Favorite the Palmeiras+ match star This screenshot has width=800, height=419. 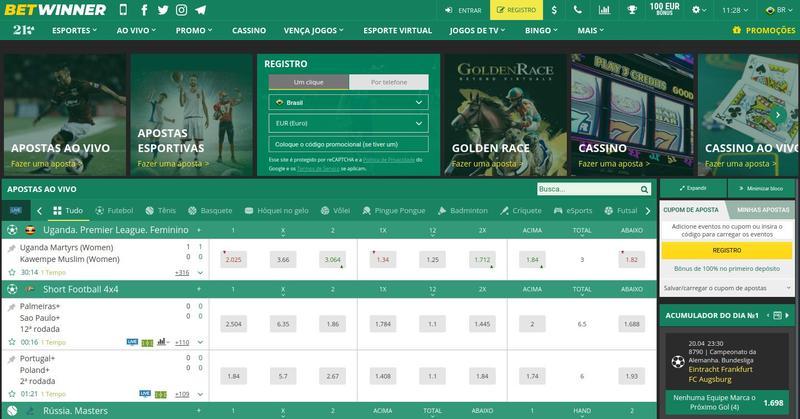point(12,342)
